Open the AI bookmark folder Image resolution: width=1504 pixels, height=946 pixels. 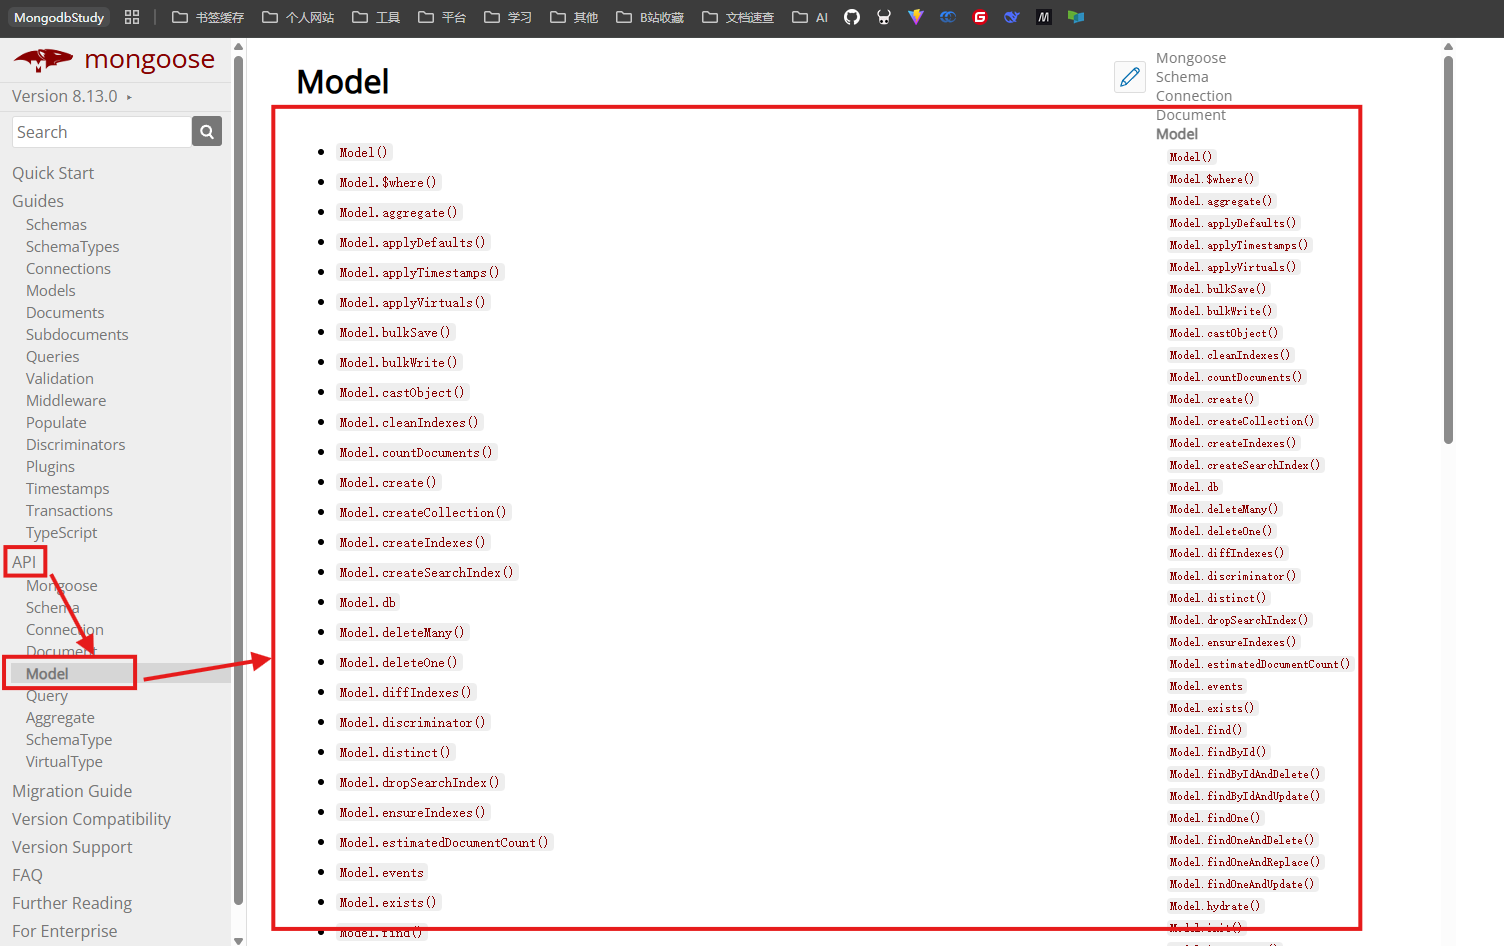[x=810, y=17]
